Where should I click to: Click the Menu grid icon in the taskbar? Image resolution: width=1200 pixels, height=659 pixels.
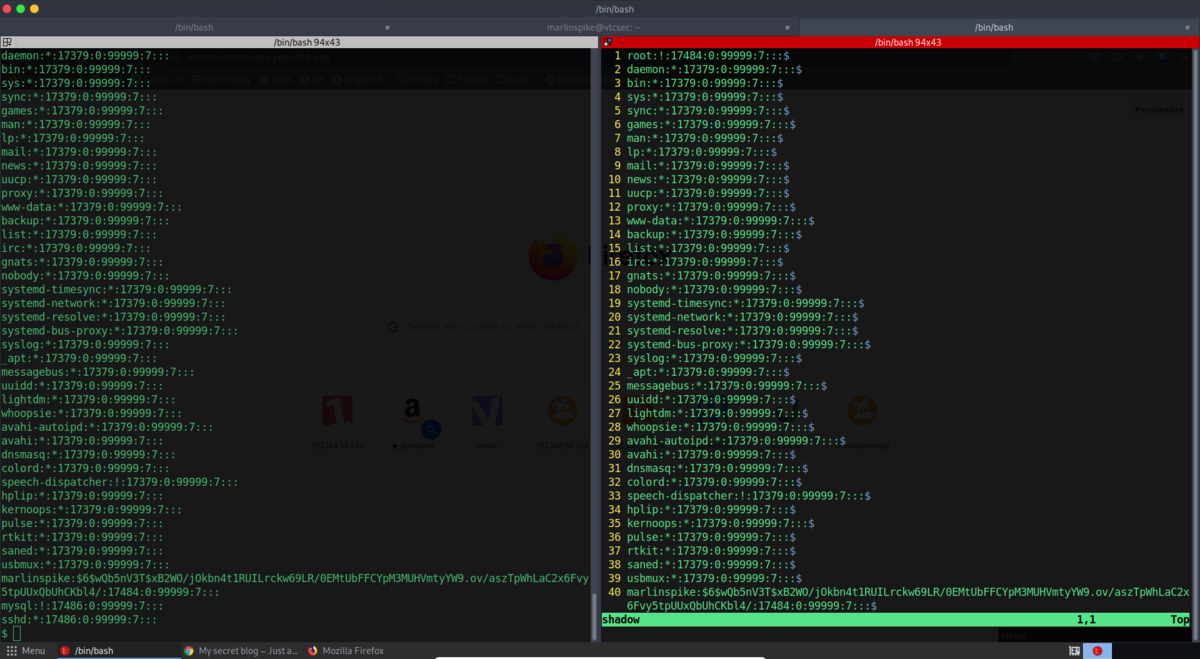[12, 650]
